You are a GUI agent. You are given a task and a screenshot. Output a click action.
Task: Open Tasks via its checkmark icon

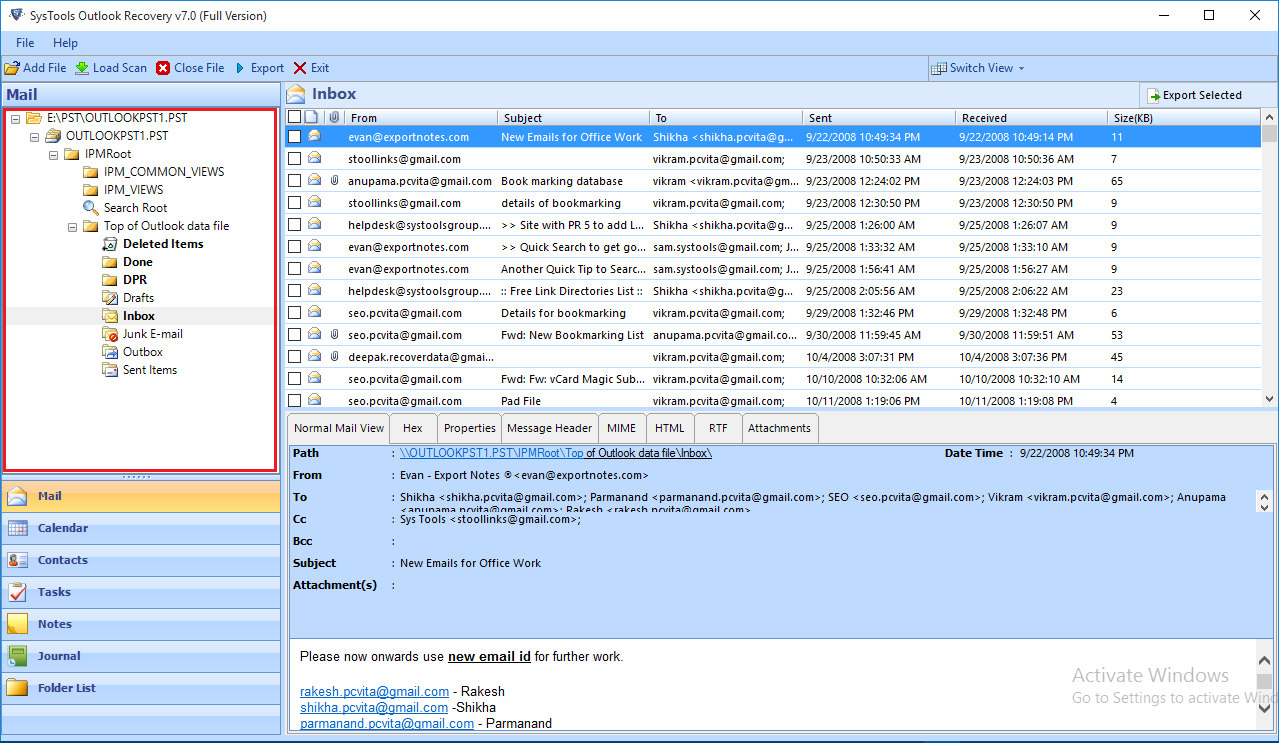tap(18, 592)
